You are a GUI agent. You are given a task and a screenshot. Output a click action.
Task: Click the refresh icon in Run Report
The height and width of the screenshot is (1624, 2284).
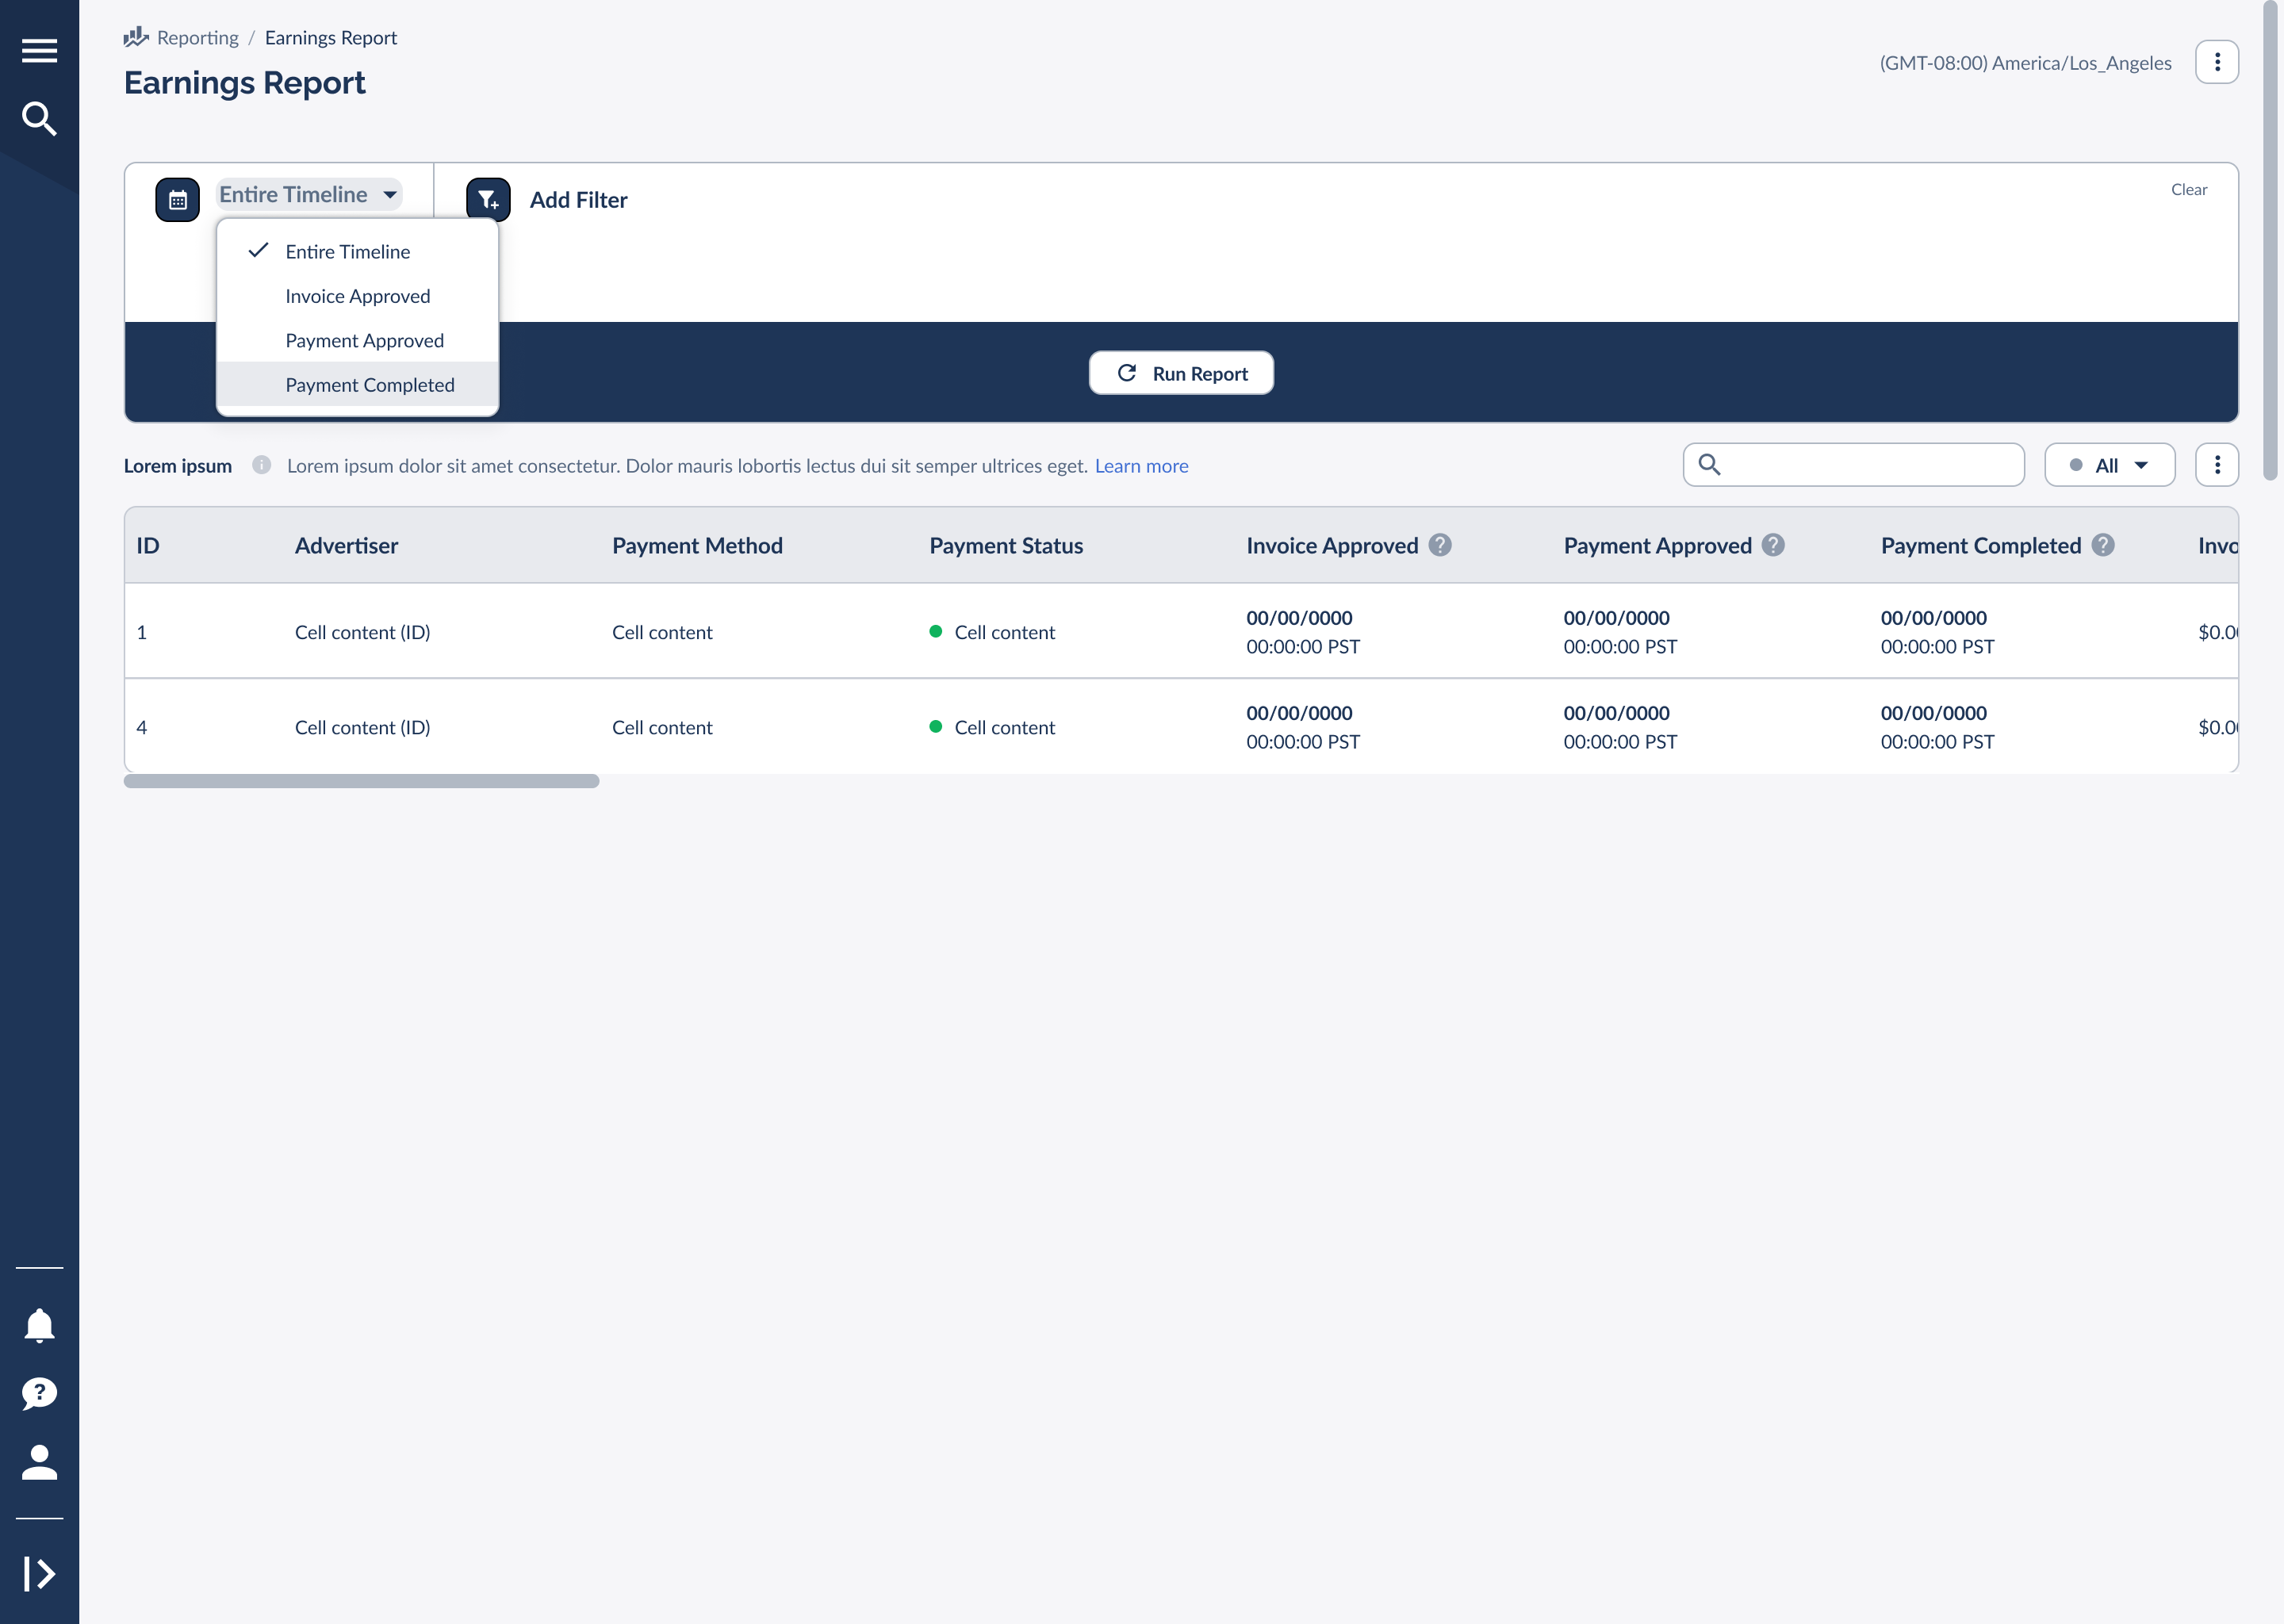1127,373
